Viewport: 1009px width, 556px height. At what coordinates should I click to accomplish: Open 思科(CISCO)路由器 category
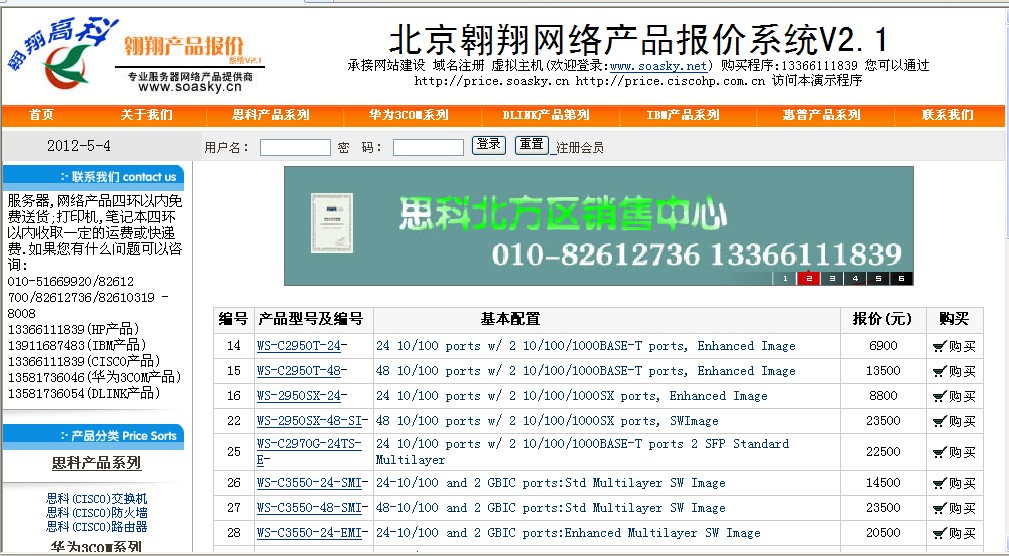click(x=97, y=526)
